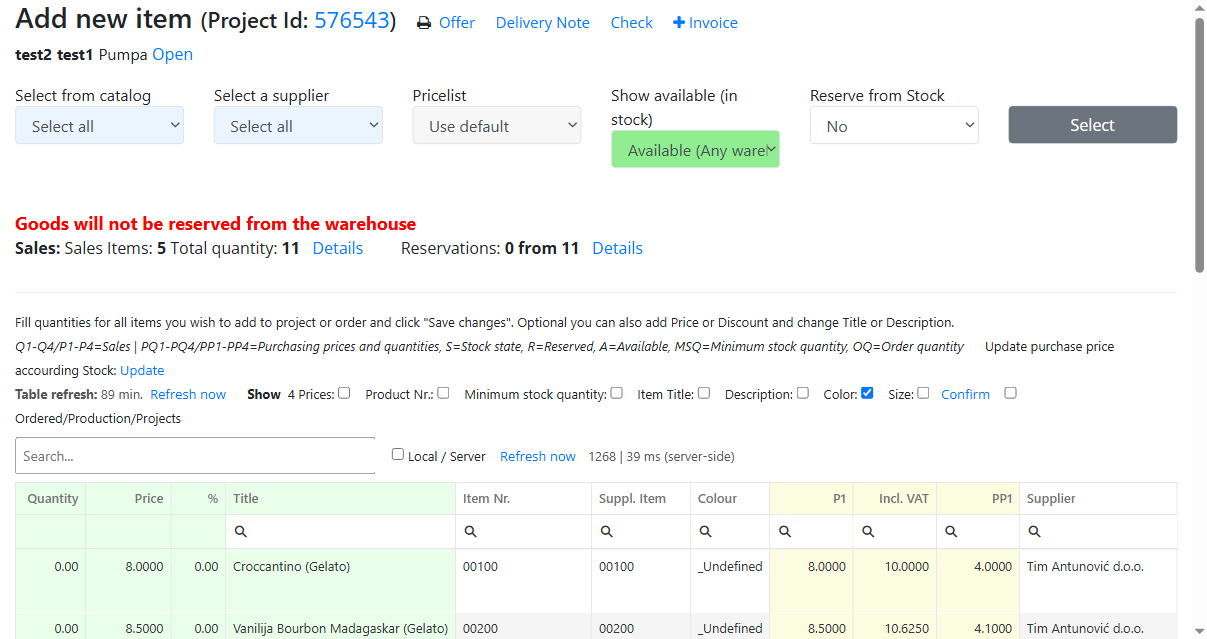
Task: Tick the Size checkbox
Action: (x=923, y=393)
